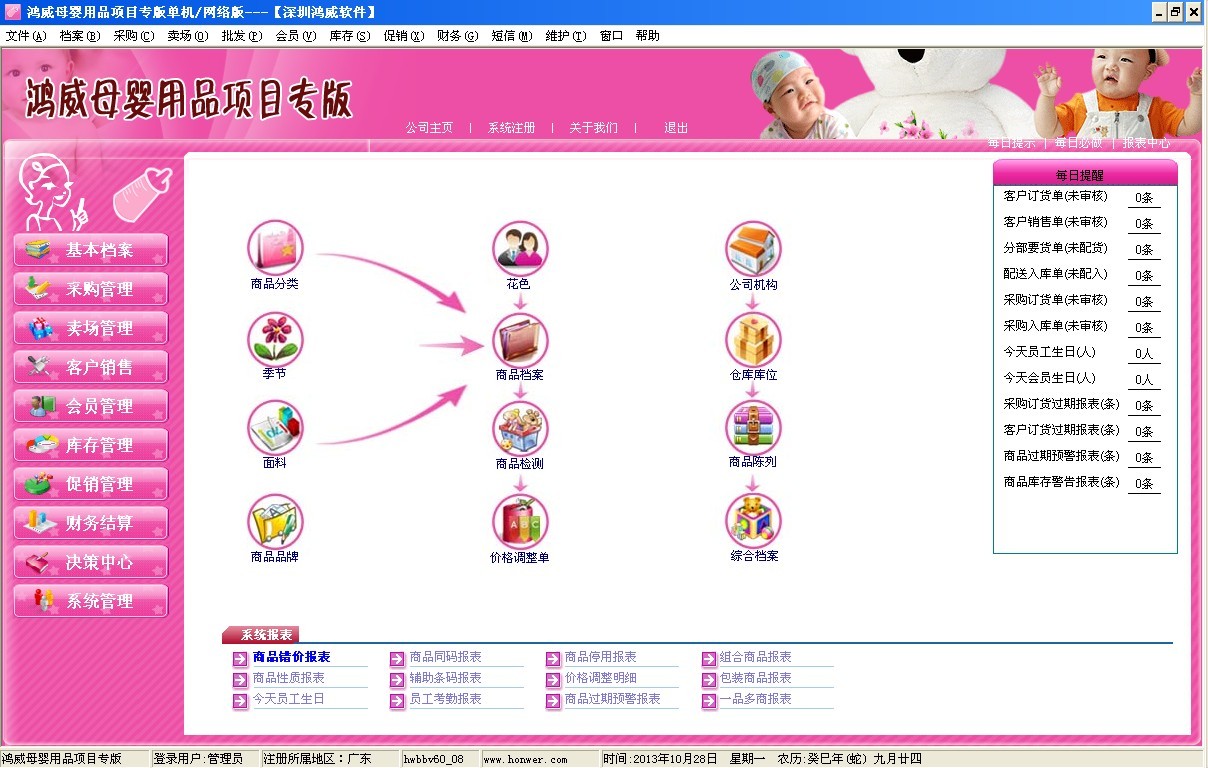This screenshot has width=1208, height=768.
Task: Open the 面料 fabric icon
Action: (x=274, y=428)
